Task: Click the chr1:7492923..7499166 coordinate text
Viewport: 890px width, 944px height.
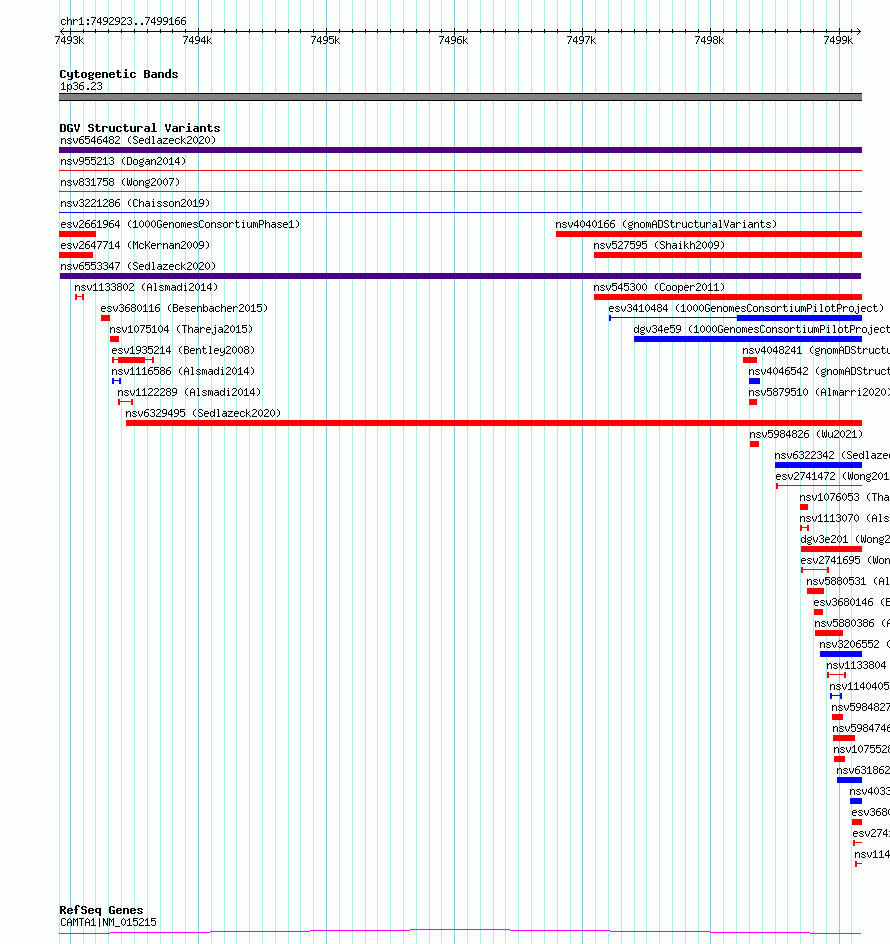Action: [123, 22]
